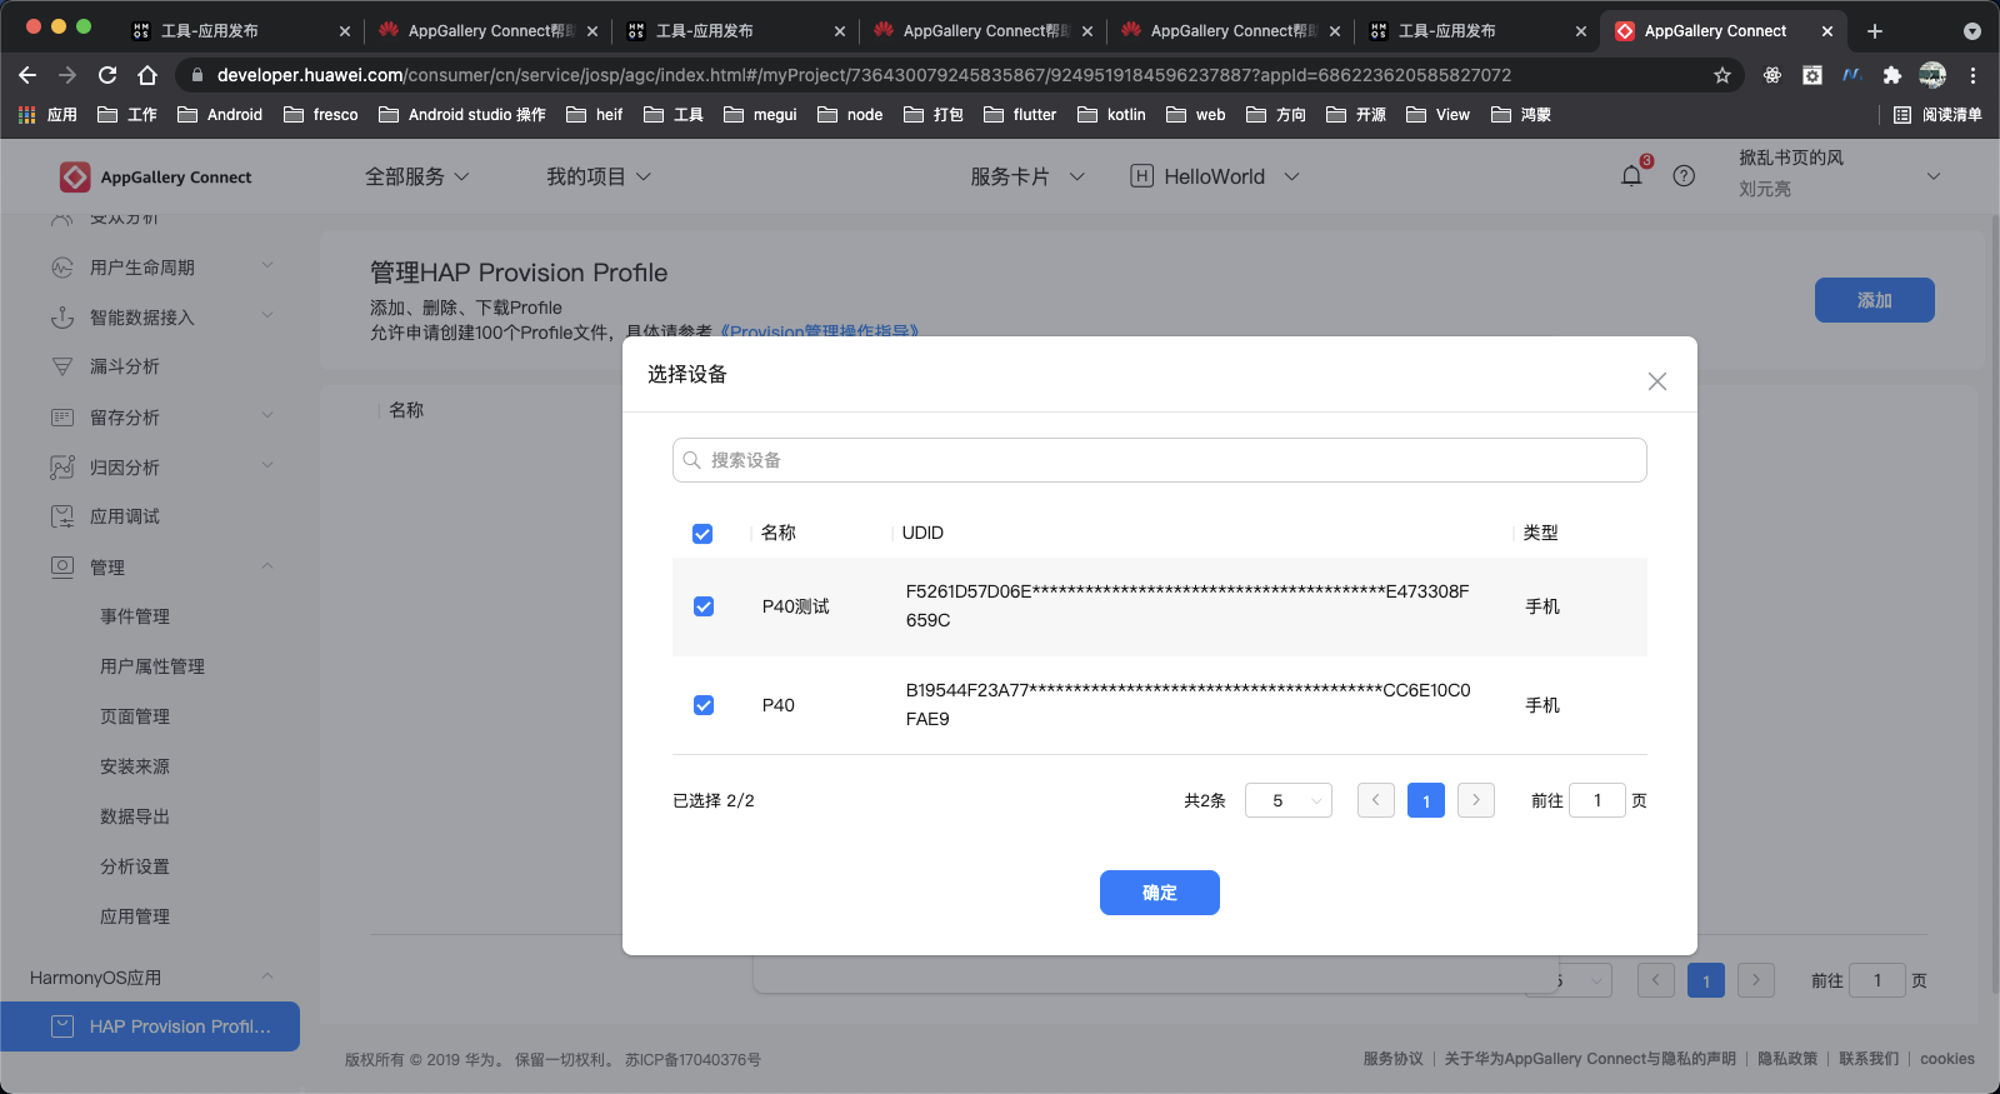Collapse the 管理 sidebar section

(267, 566)
